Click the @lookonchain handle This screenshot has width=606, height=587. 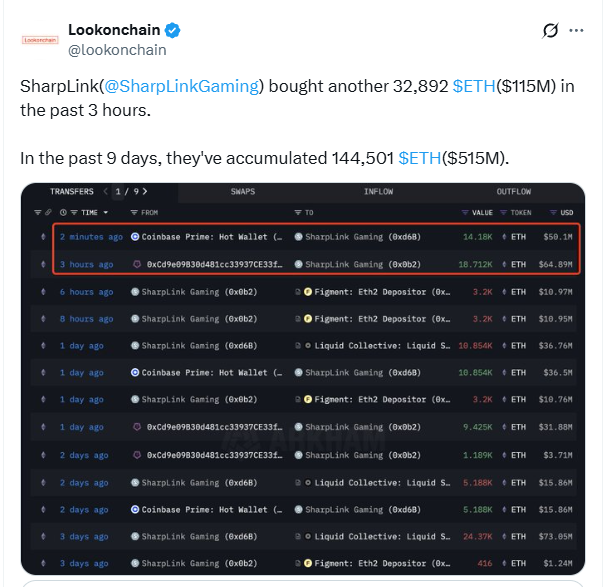[x=117, y=50]
